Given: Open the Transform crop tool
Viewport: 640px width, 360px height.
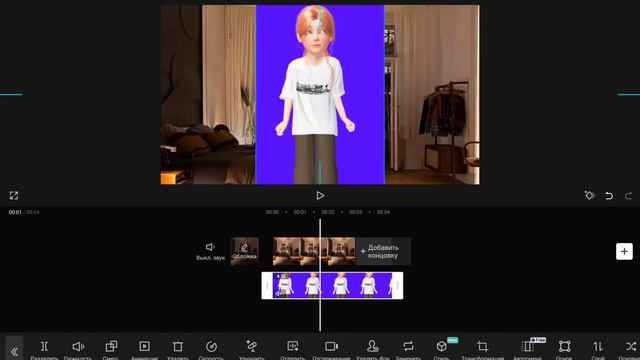Looking at the screenshot, I should tap(482, 349).
